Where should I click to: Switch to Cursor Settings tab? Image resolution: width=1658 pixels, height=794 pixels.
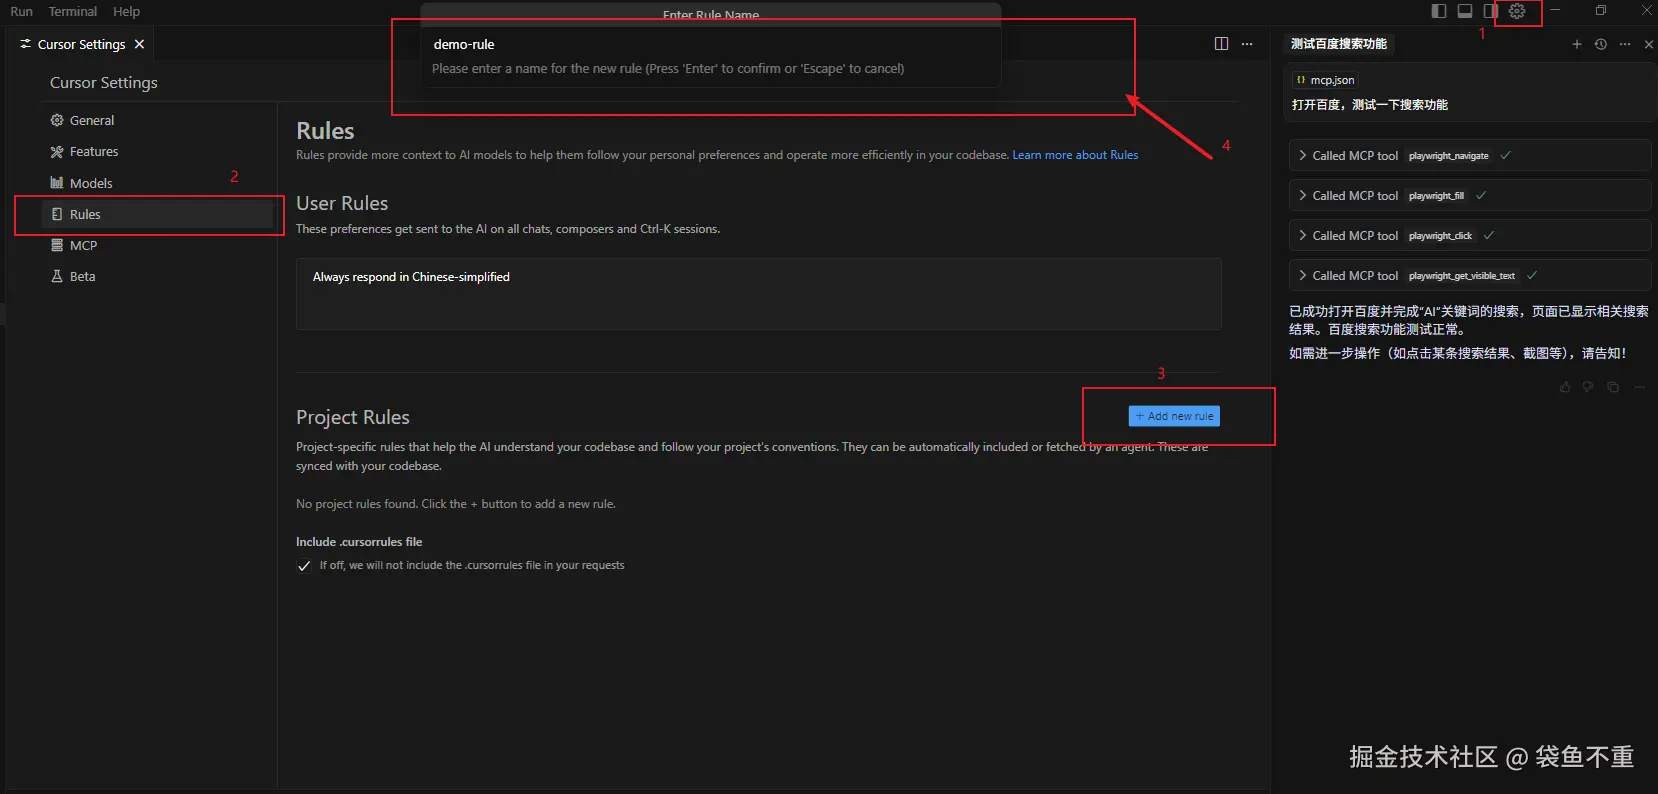tap(81, 44)
